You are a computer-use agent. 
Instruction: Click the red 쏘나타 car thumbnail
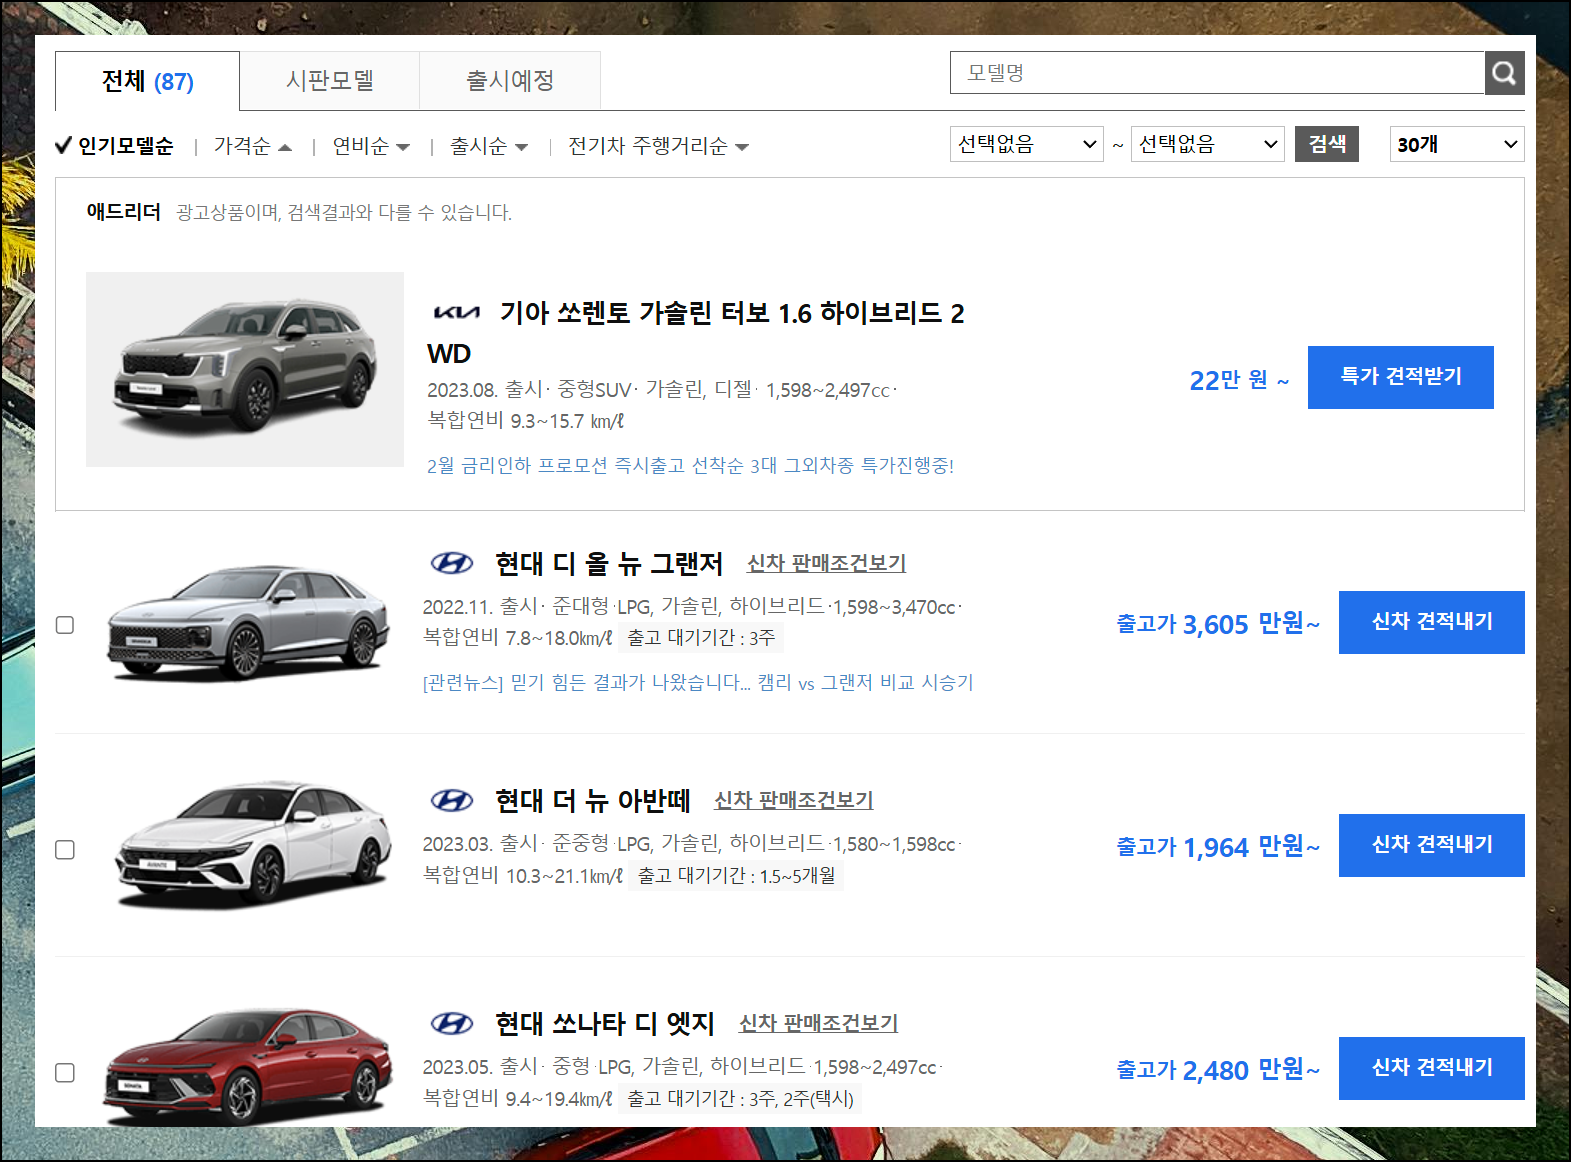tap(248, 1066)
